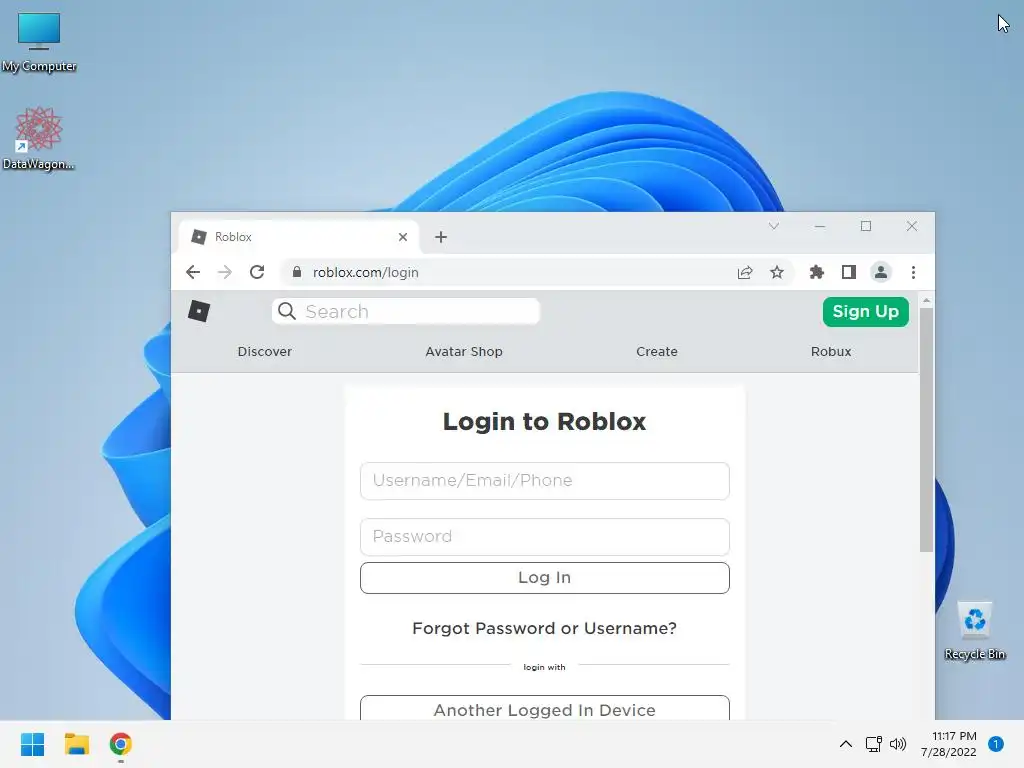Go back with Chrome's back arrow

(193, 272)
